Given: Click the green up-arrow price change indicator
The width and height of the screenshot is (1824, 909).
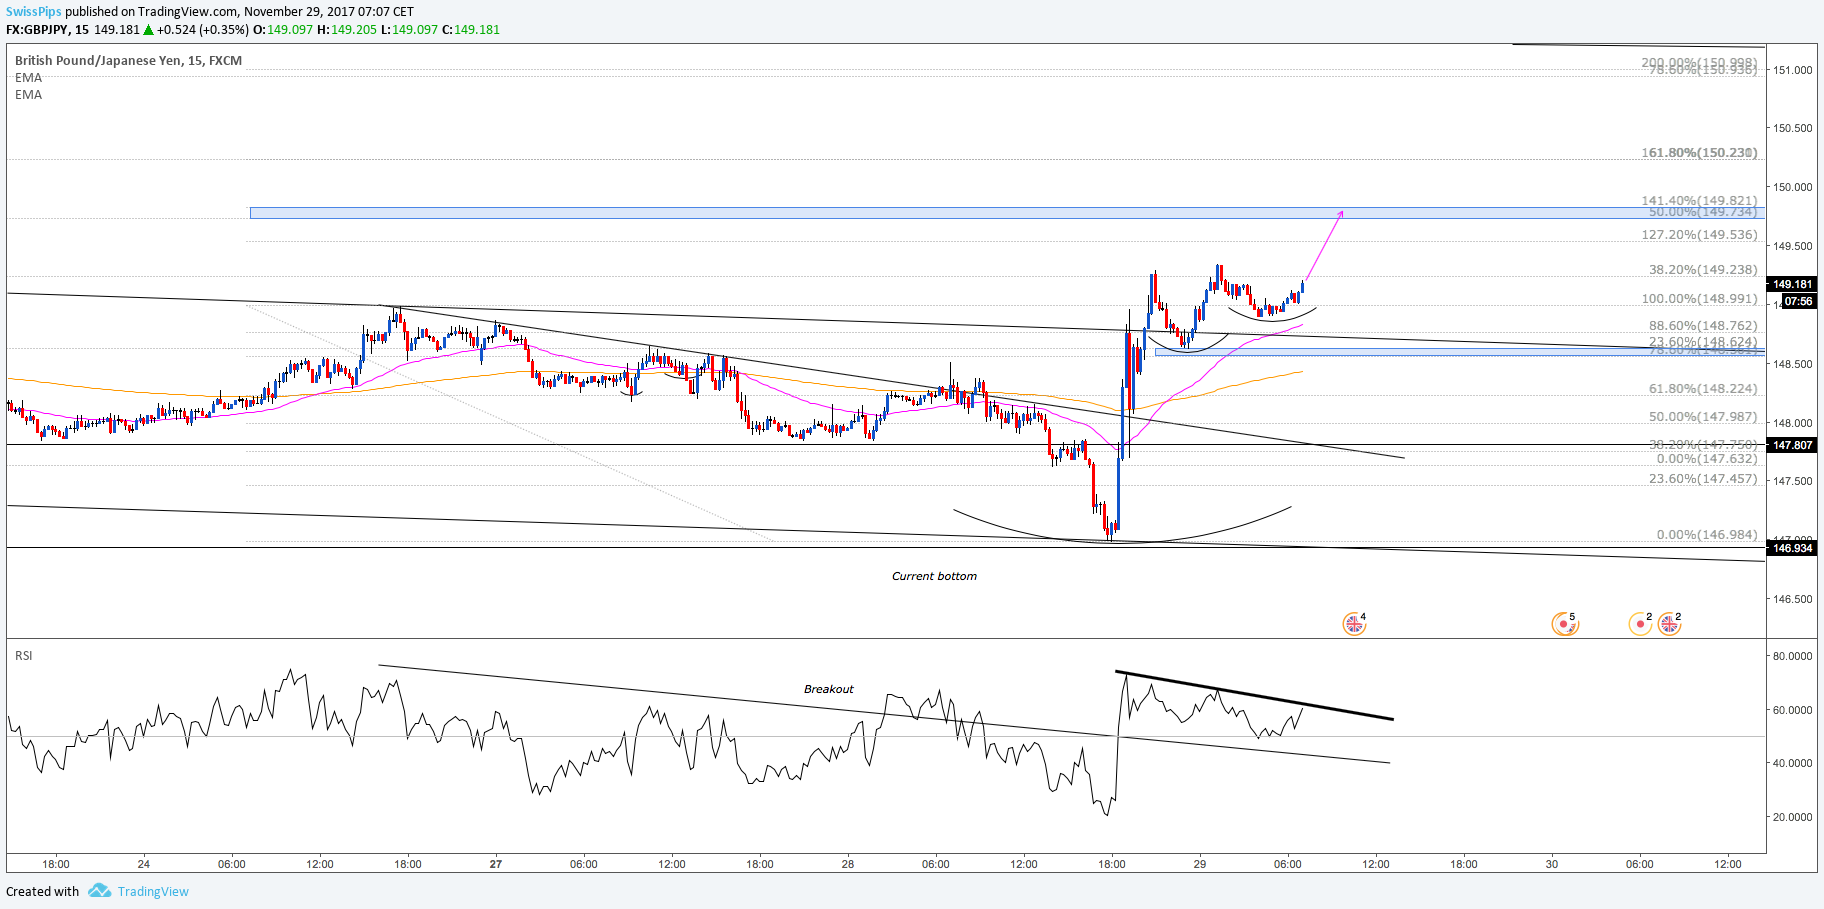Looking at the screenshot, I should 149,30.
